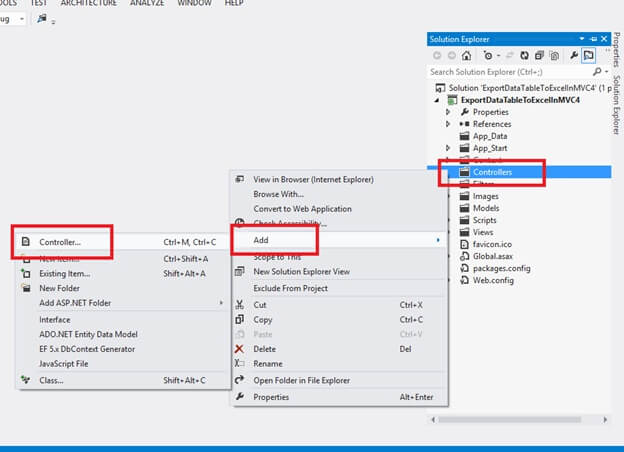624x452 pixels.
Task: Click the Back arrow in Solution Explorer toolbar
Action: [437, 56]
